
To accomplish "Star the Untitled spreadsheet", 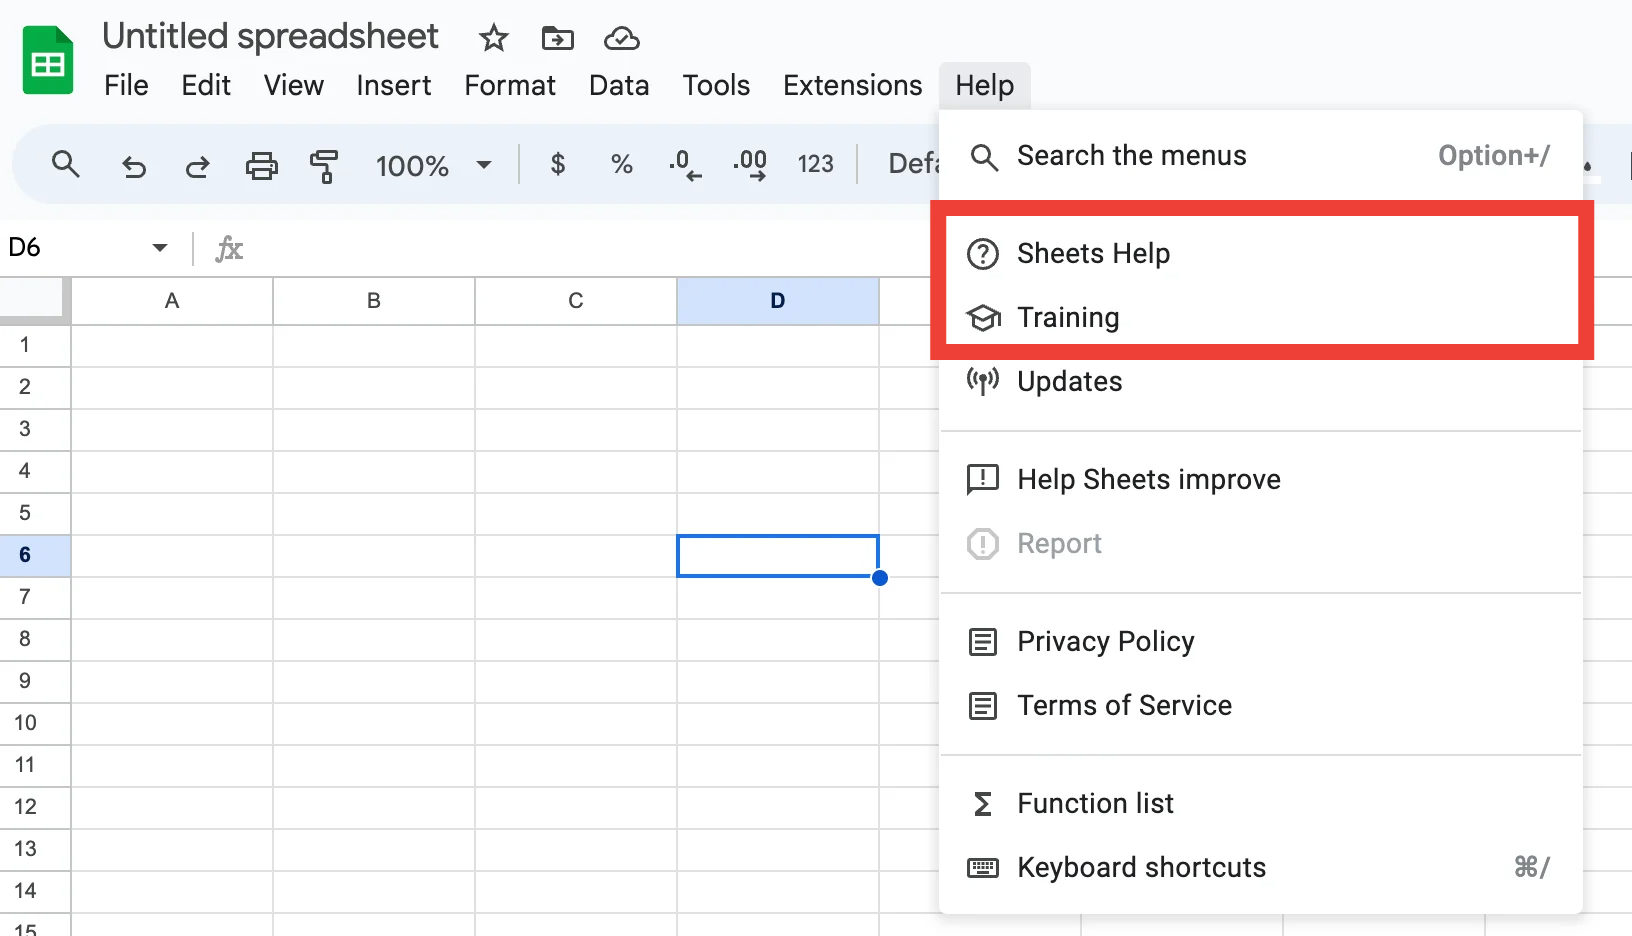I will [x=494, y=39].
